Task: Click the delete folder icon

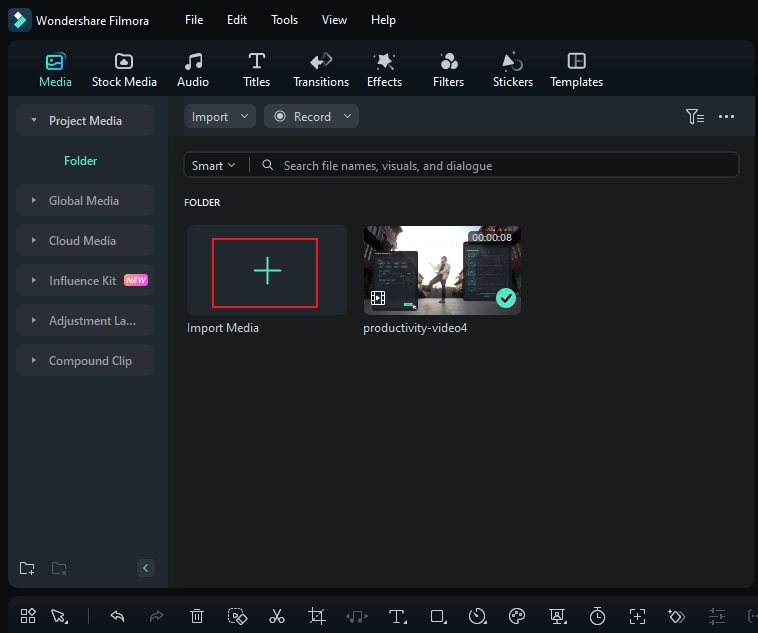Action: point(59,568)
